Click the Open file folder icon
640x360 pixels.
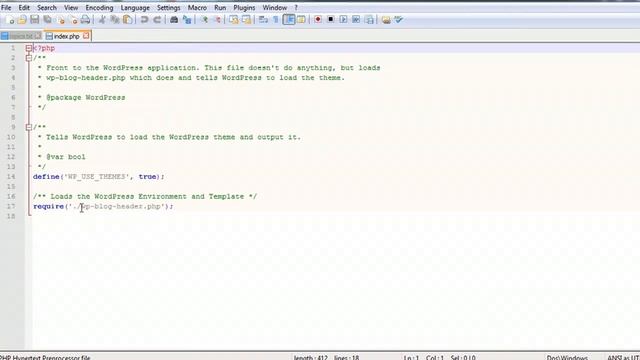point(22,20)
